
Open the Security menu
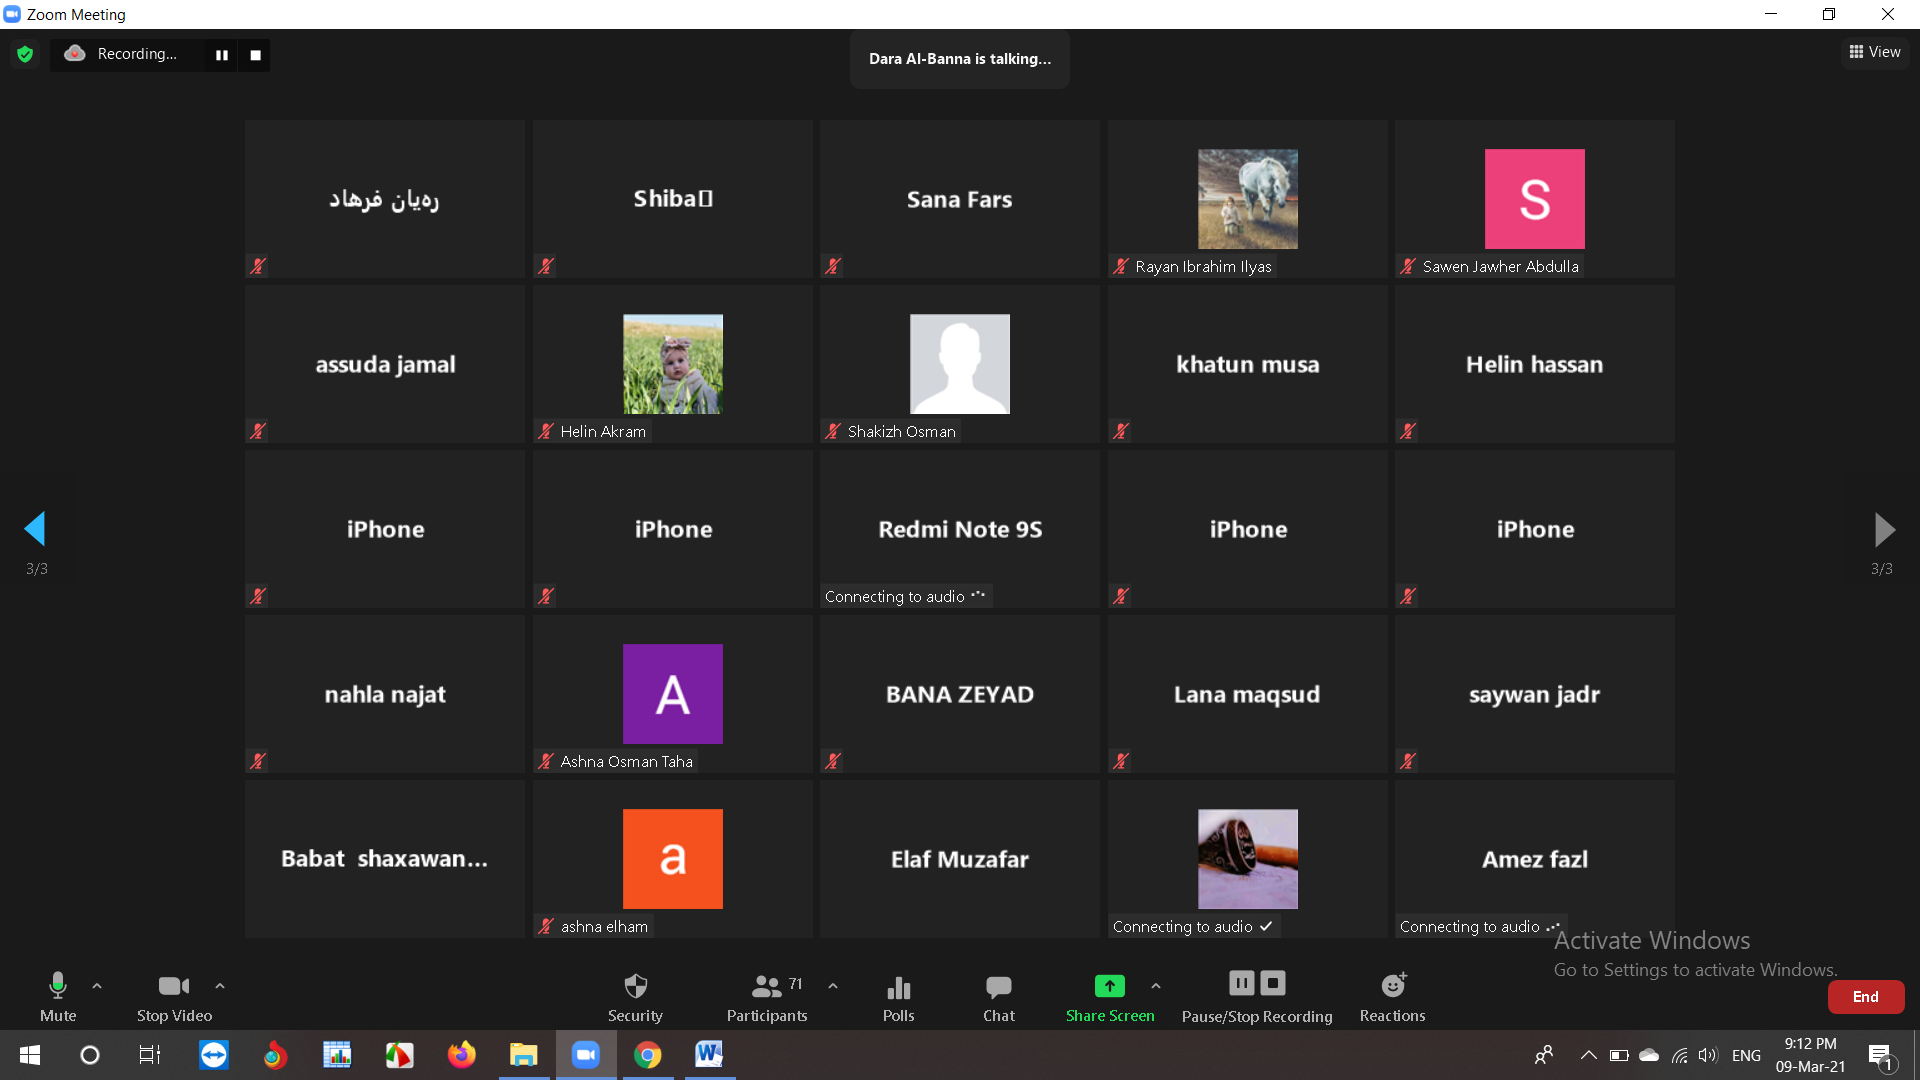click(x=635, y=997)
